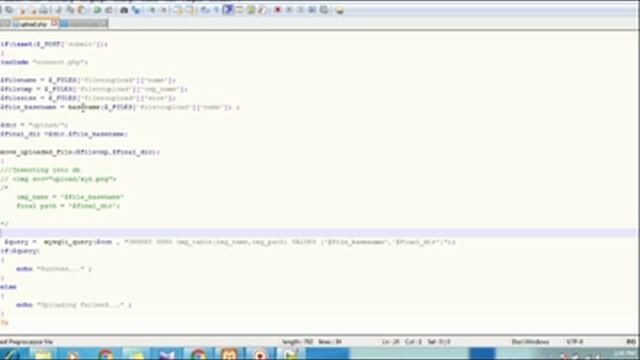640x360 pixels.
Task: Click the img src="upload/xyz.png" comment
Action: pyautogui.click(x=58, y=179)
